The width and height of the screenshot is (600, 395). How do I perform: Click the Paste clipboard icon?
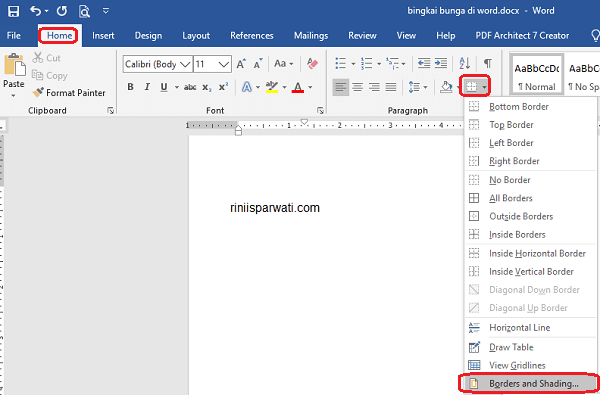(15, 65)
